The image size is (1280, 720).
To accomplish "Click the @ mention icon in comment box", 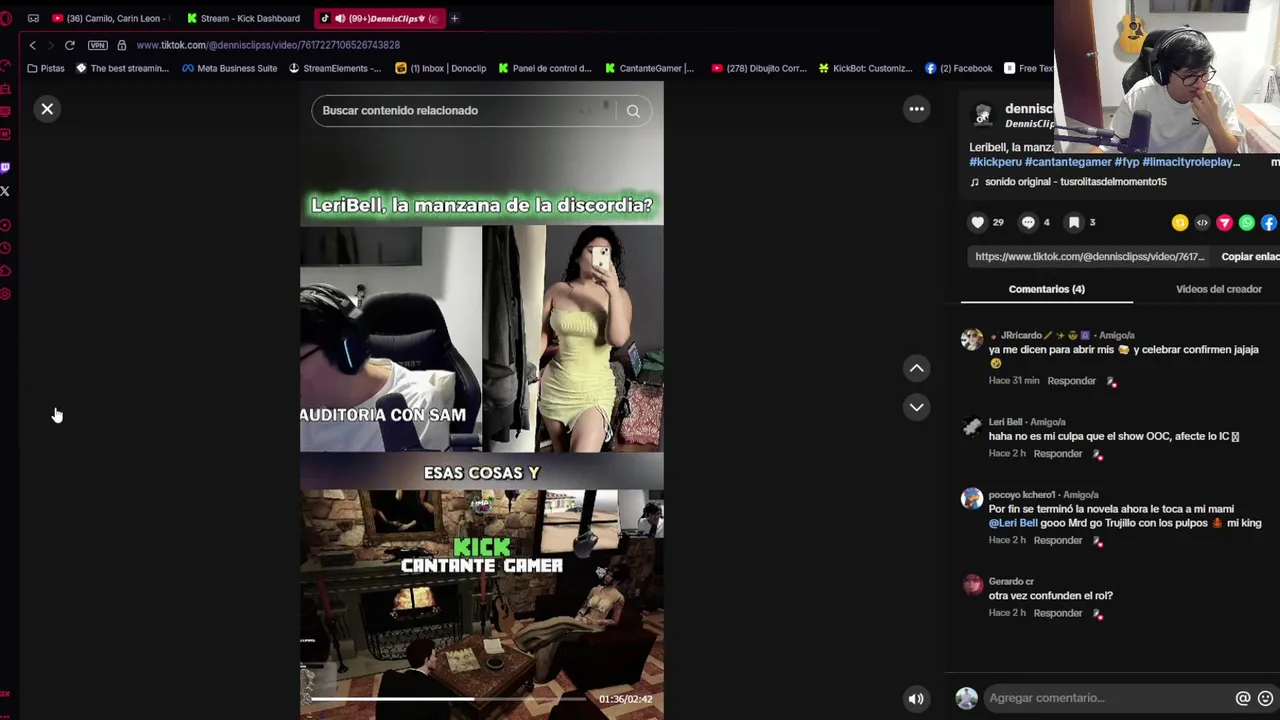I will coord(1243,698).
